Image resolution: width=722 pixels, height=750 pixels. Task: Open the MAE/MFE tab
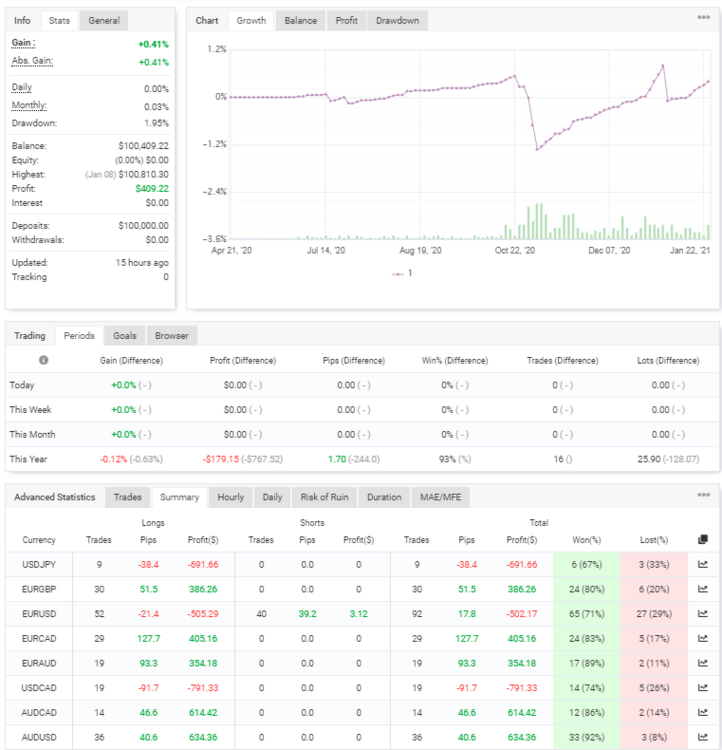(x=441, y=497)
